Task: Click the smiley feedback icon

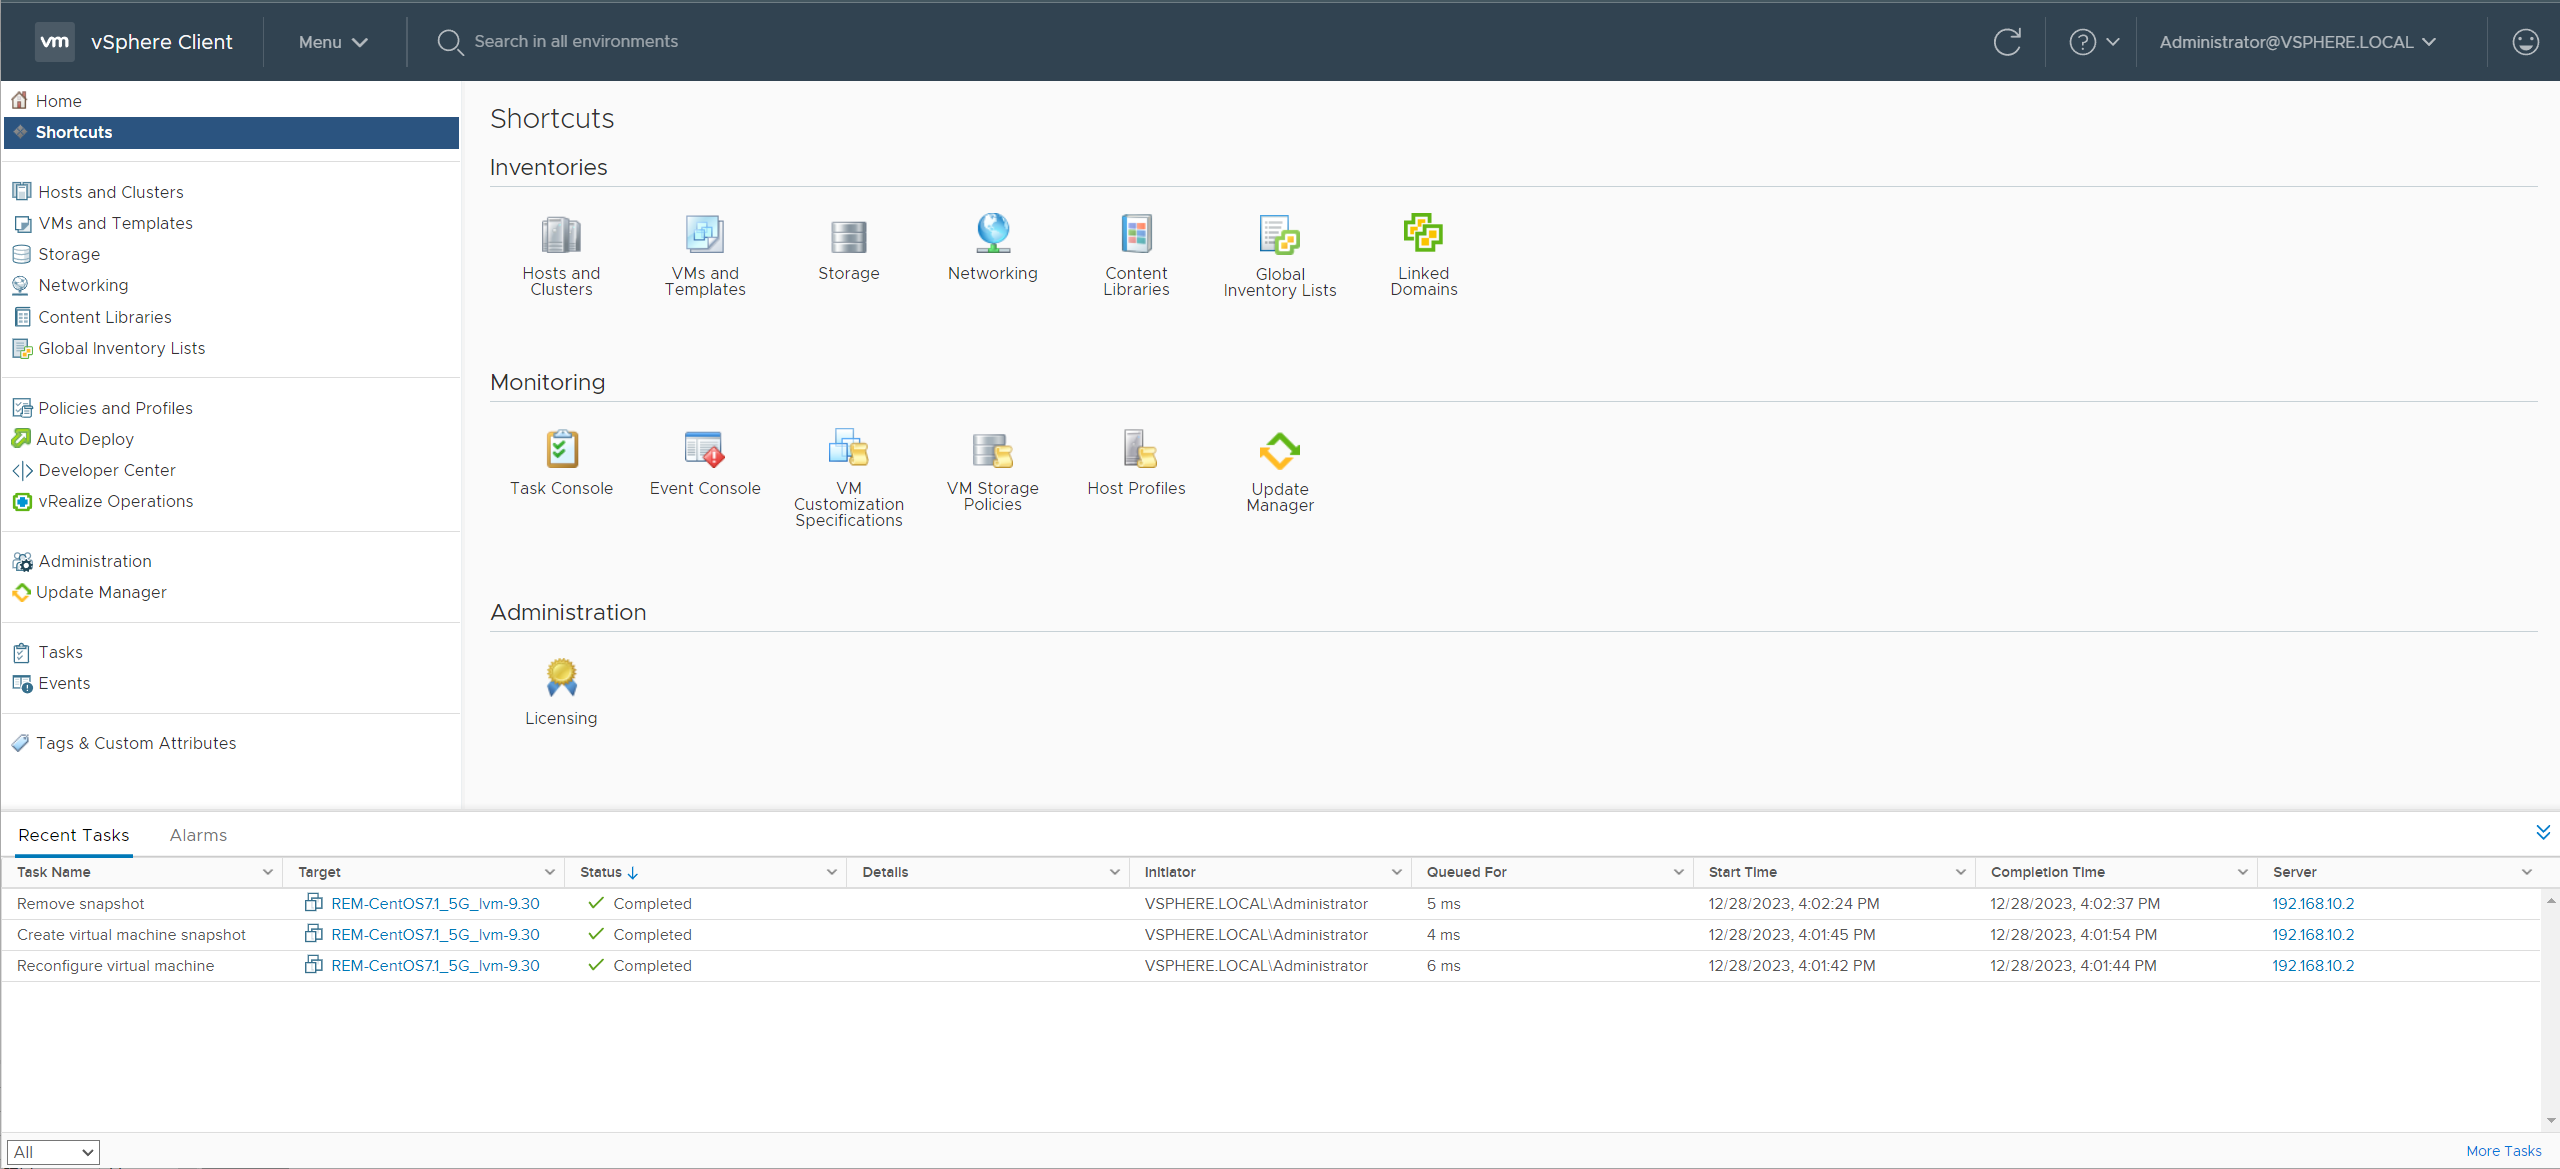Action: (2525, 42)
